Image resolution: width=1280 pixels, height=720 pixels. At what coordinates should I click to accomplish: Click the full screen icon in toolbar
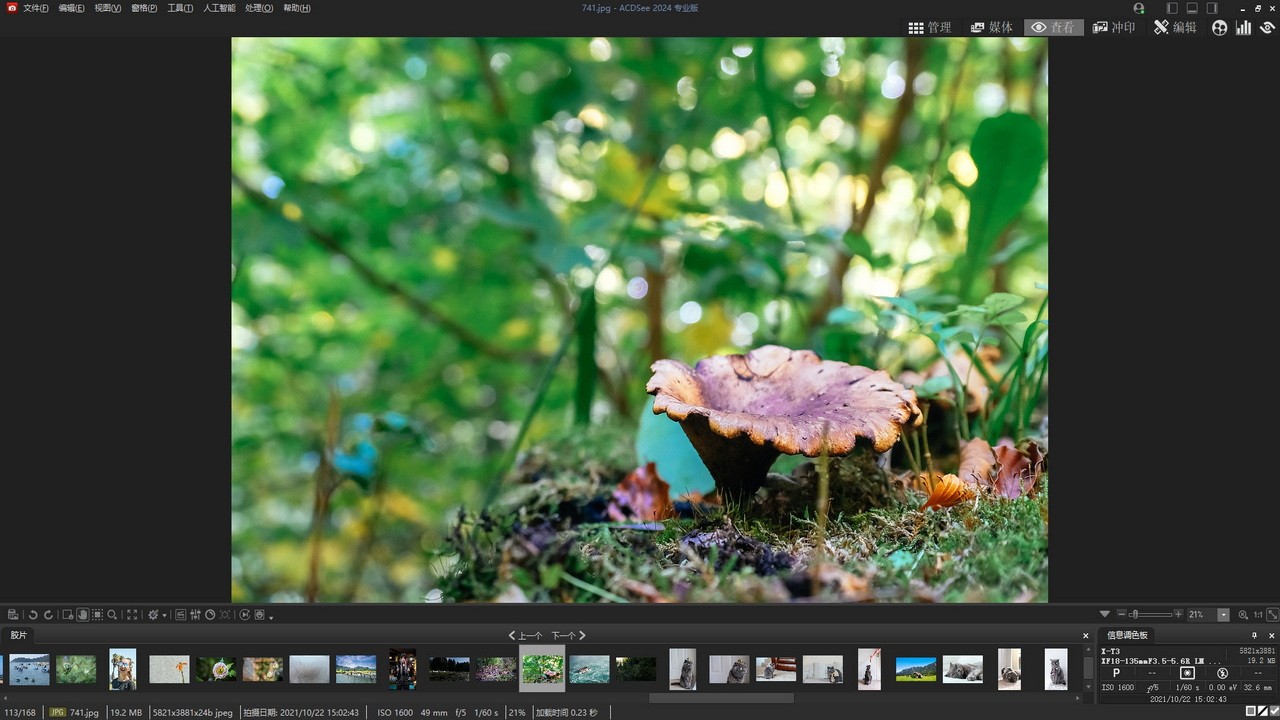point(132,615)
